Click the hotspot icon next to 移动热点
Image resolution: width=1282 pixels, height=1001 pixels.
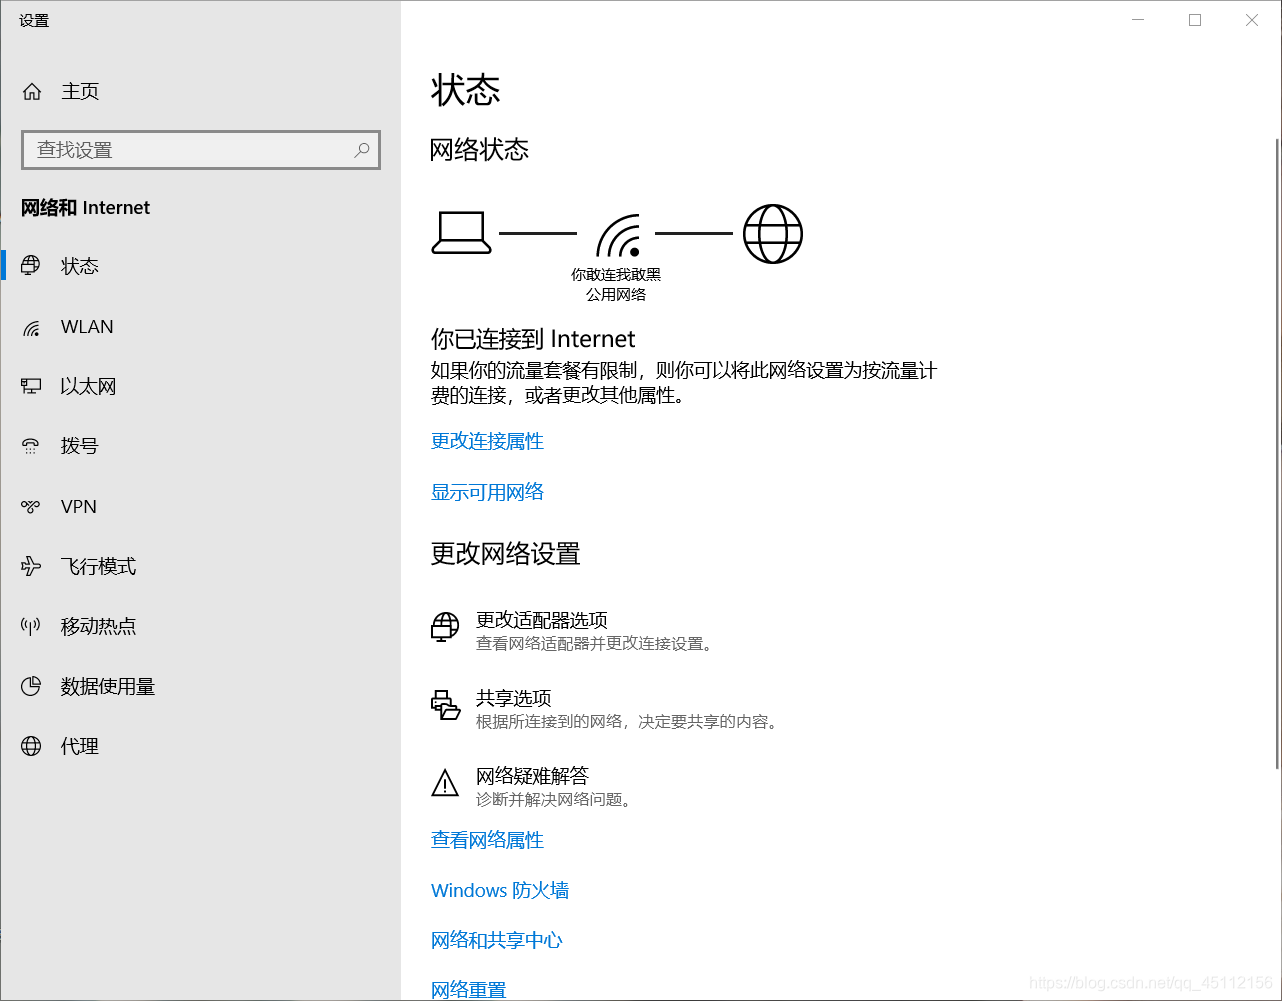tap(31, 626)
